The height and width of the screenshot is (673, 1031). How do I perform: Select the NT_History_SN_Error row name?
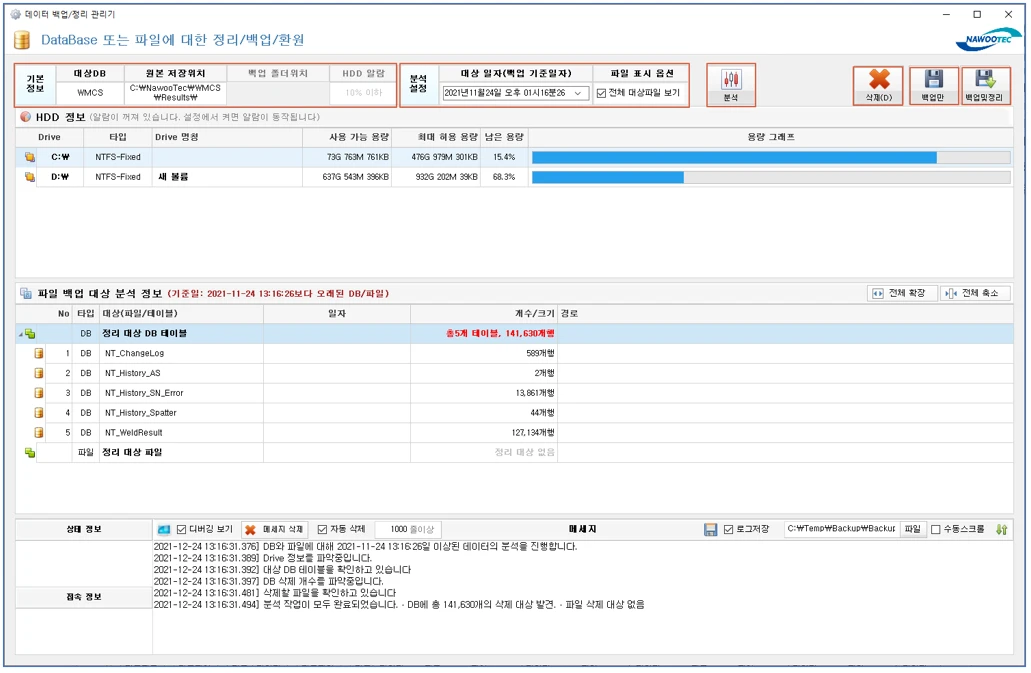pyautogui.click(x=144, y=393)
